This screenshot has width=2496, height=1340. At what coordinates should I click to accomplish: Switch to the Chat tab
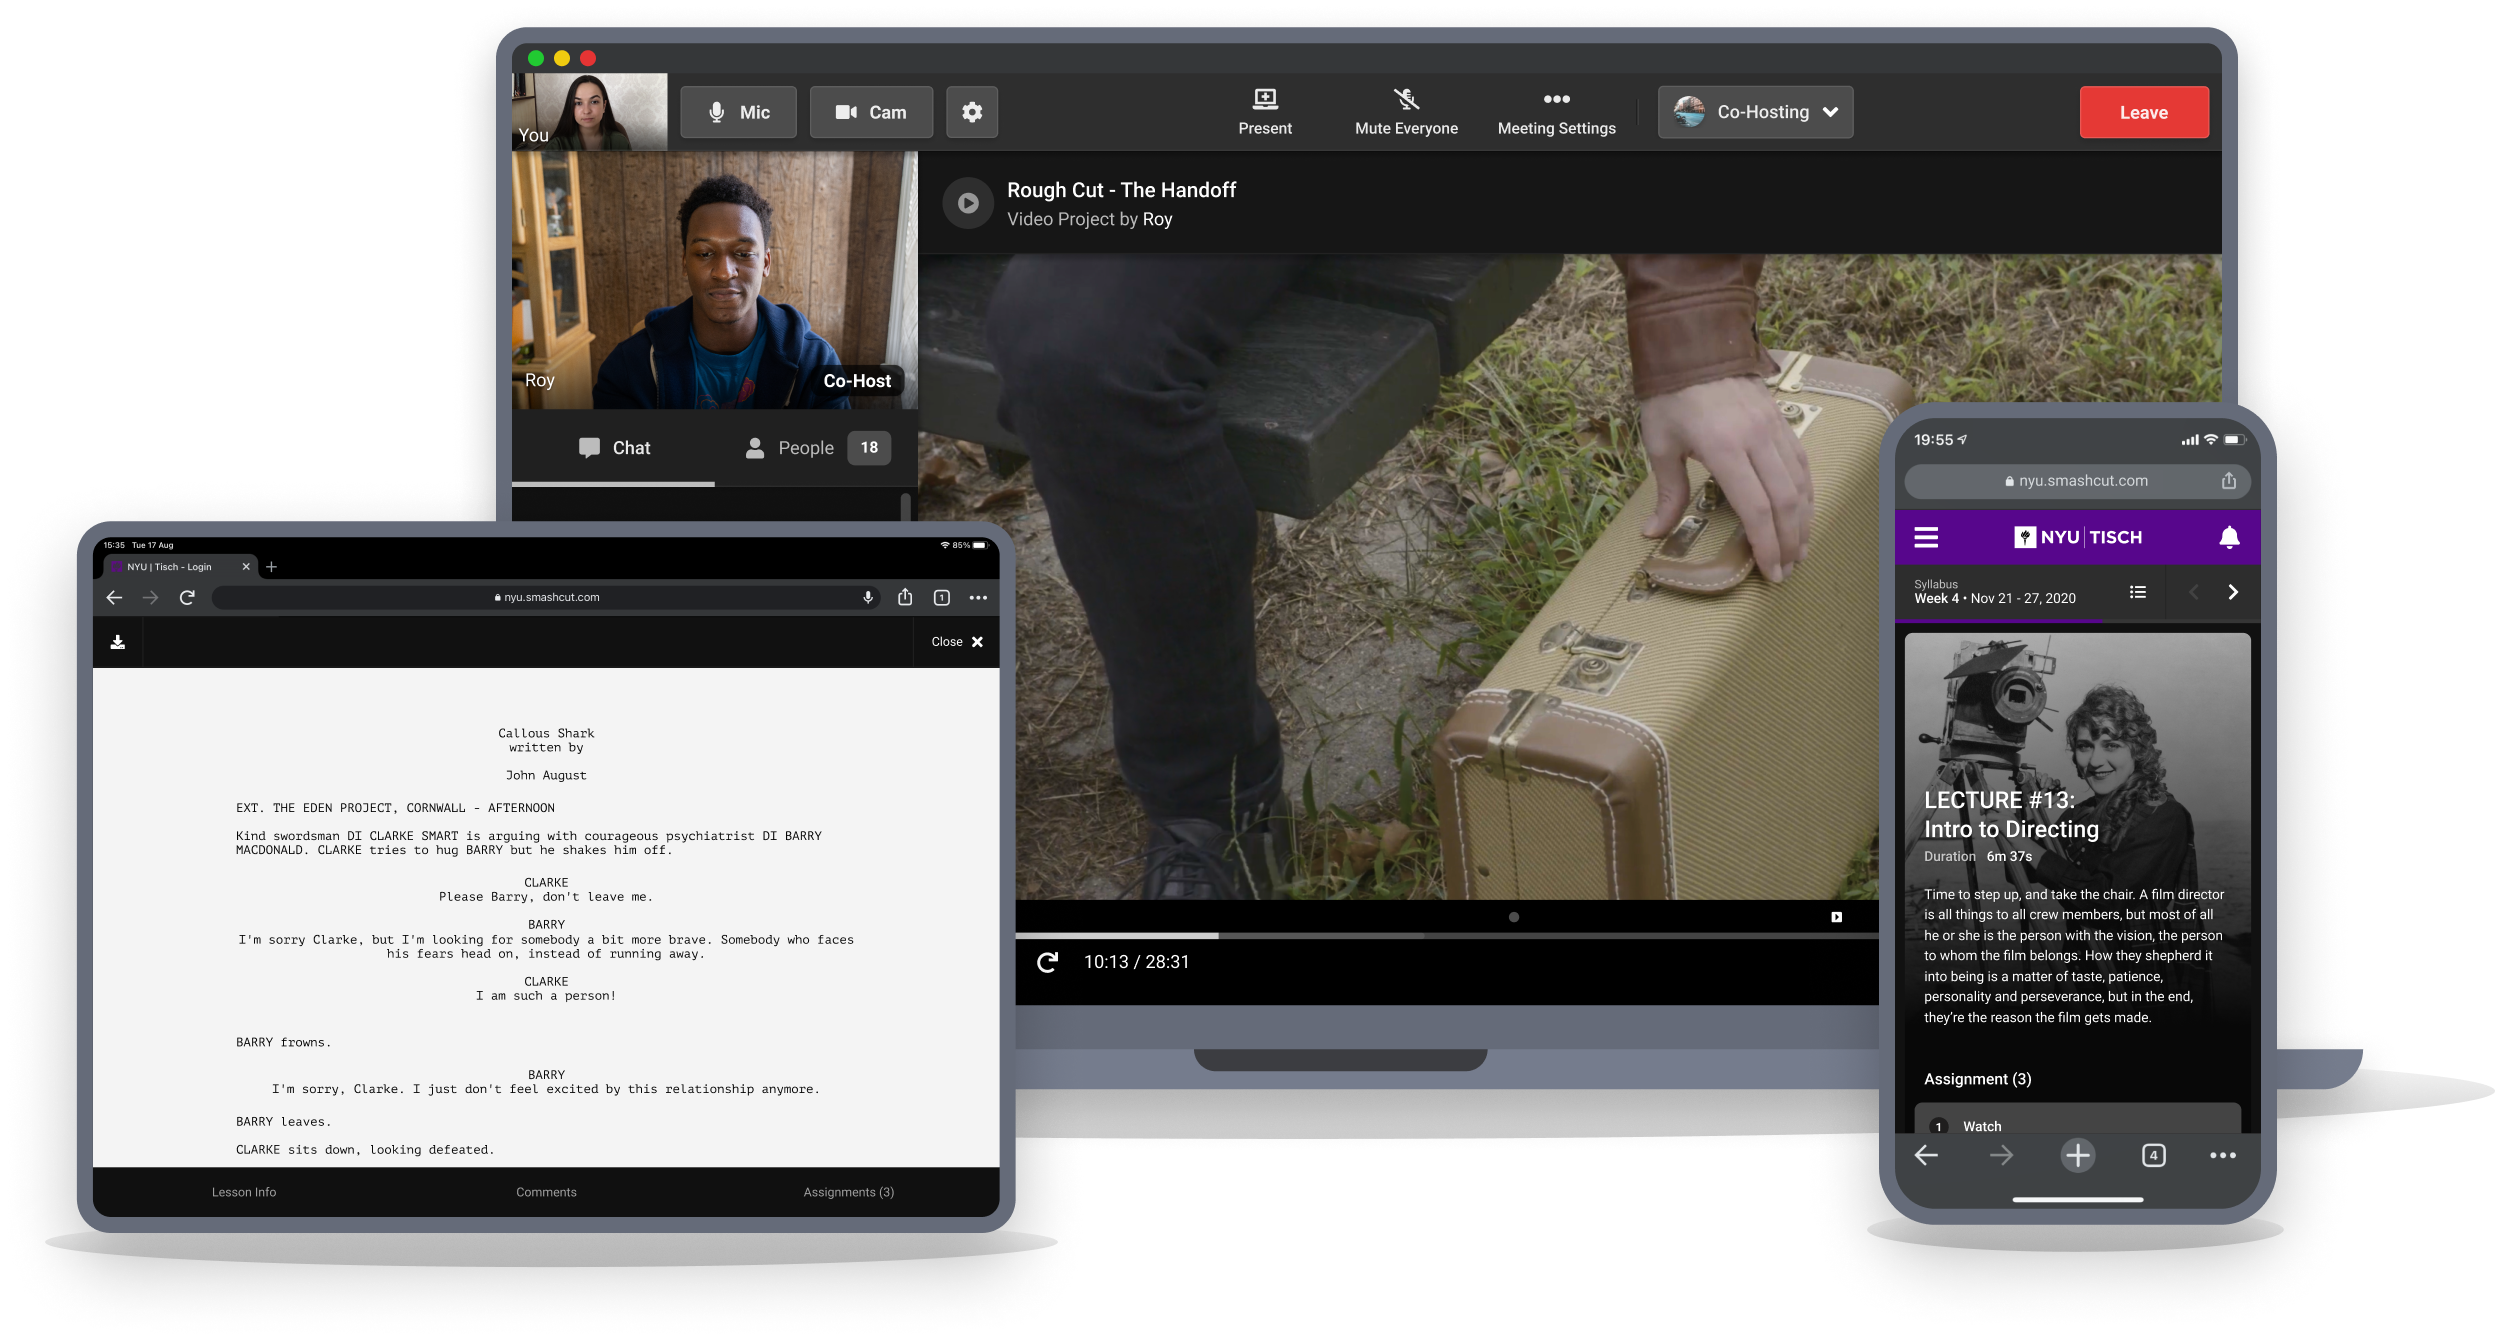coord(614,448)
